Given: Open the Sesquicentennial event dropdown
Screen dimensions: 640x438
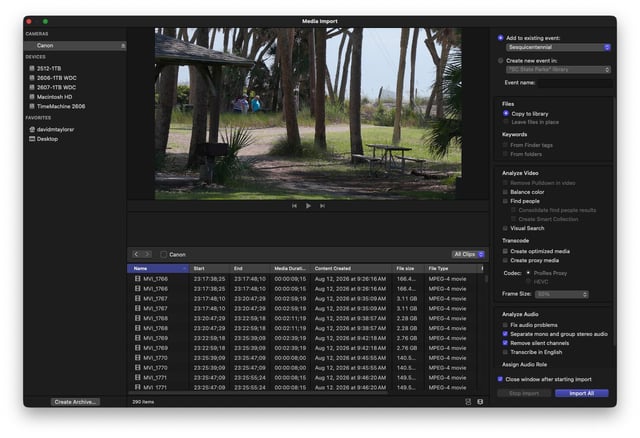Looking at the screenshot, I should click(558, 47).
